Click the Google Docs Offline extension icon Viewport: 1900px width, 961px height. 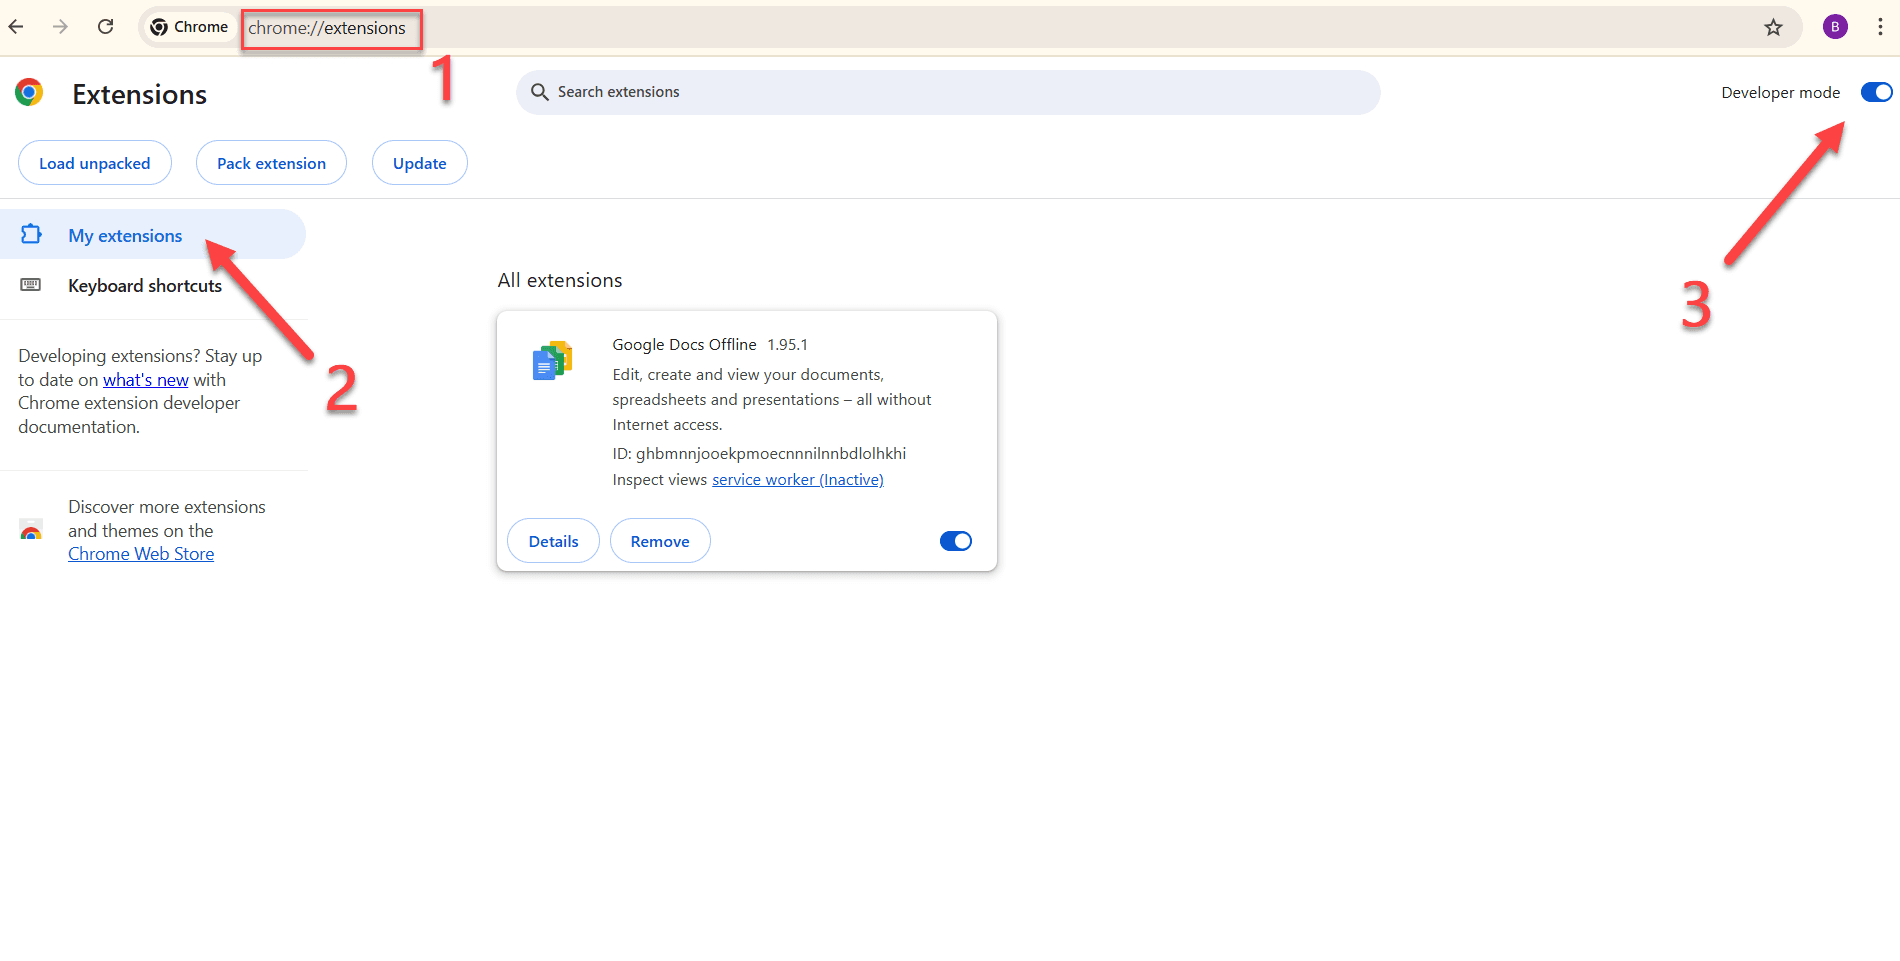tap(552, 361)
